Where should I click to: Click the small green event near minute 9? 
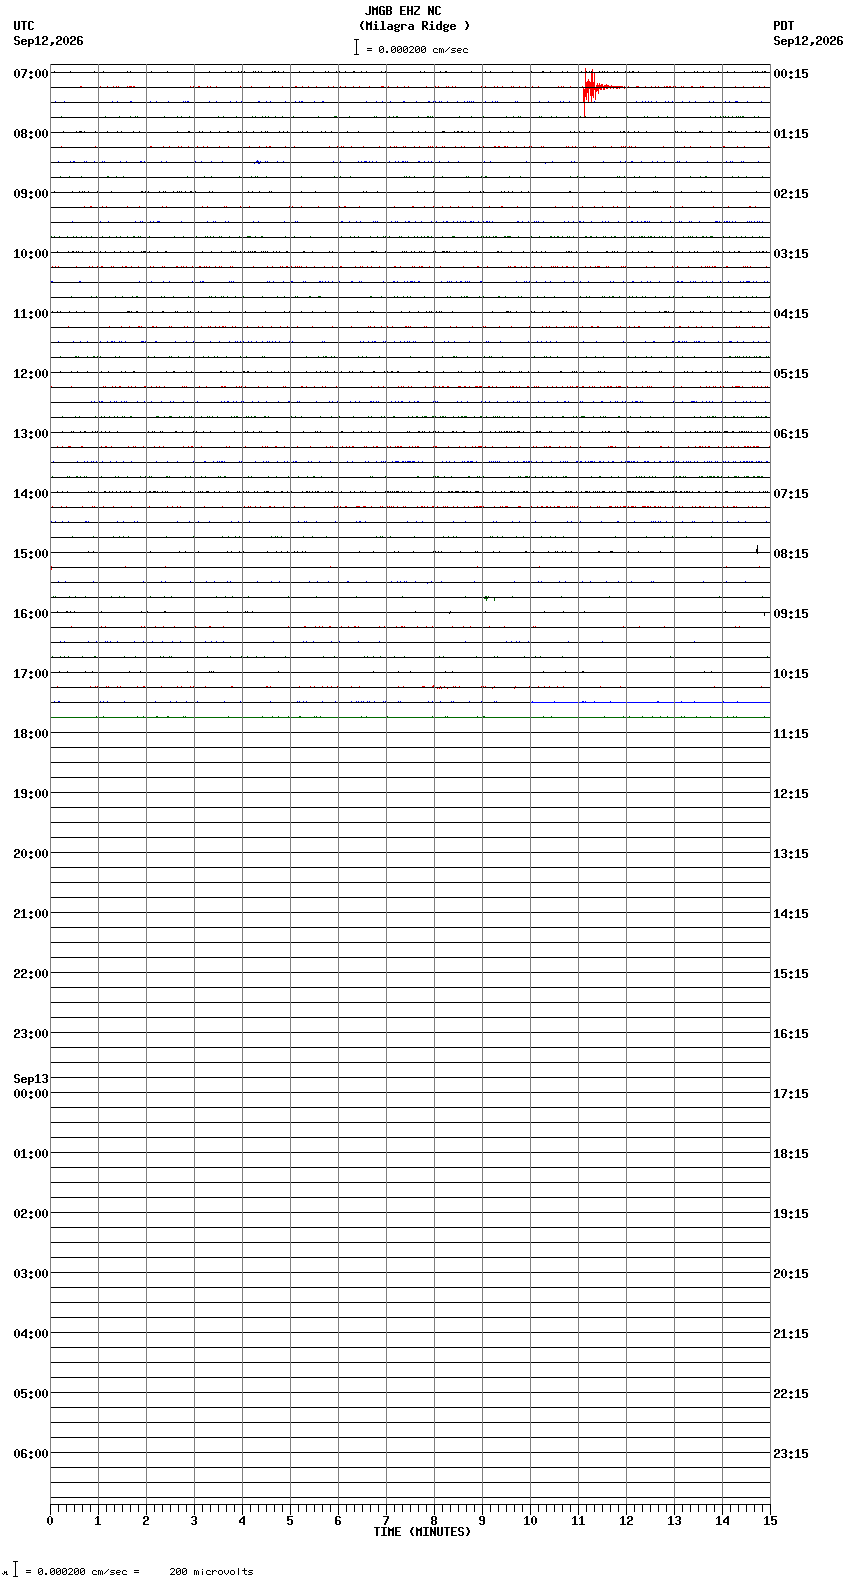point(488,598)
